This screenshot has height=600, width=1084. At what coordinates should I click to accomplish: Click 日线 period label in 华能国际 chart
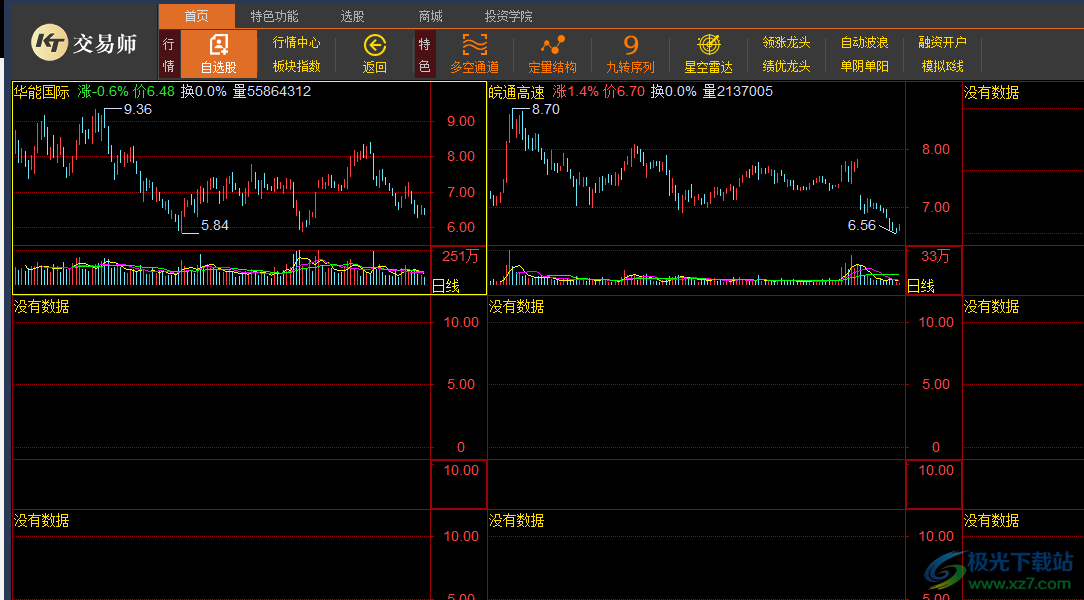tap(445, 286)
